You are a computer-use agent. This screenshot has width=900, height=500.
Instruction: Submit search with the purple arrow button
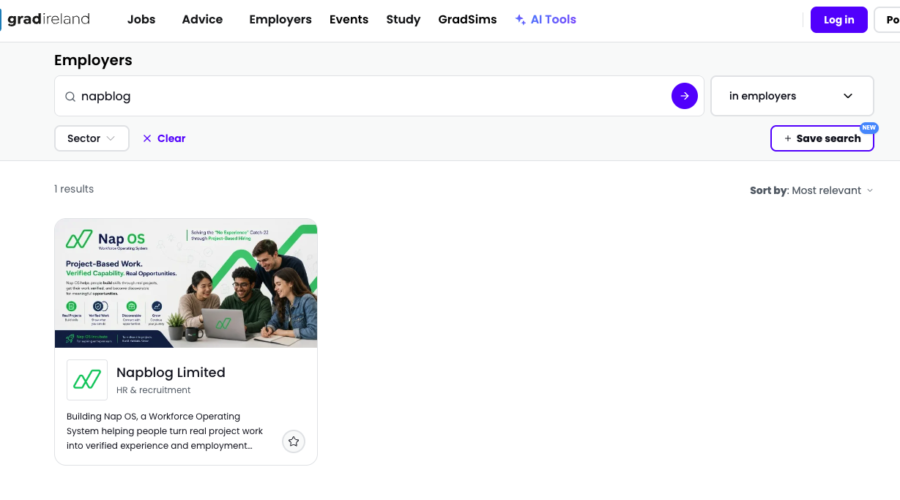click(684, 96)
